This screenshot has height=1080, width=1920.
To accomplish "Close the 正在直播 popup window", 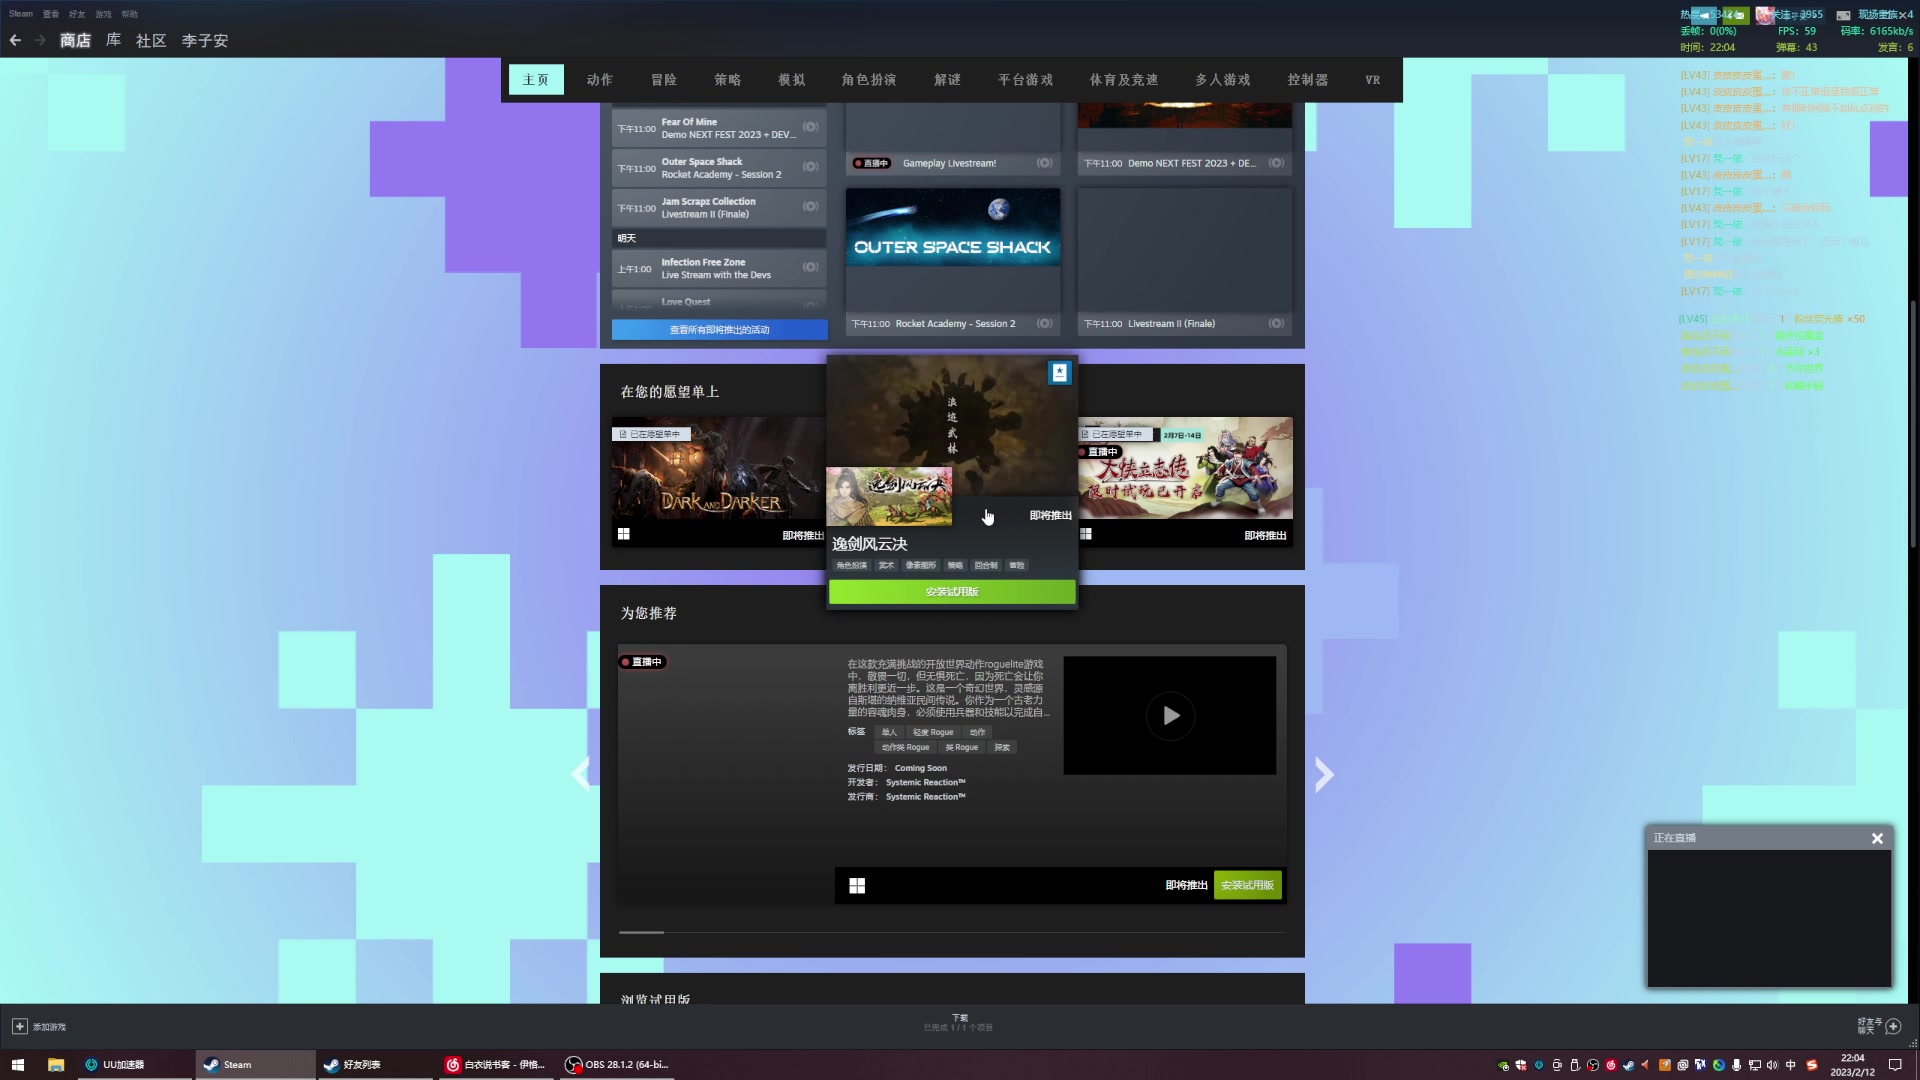I will point(1877,839).
